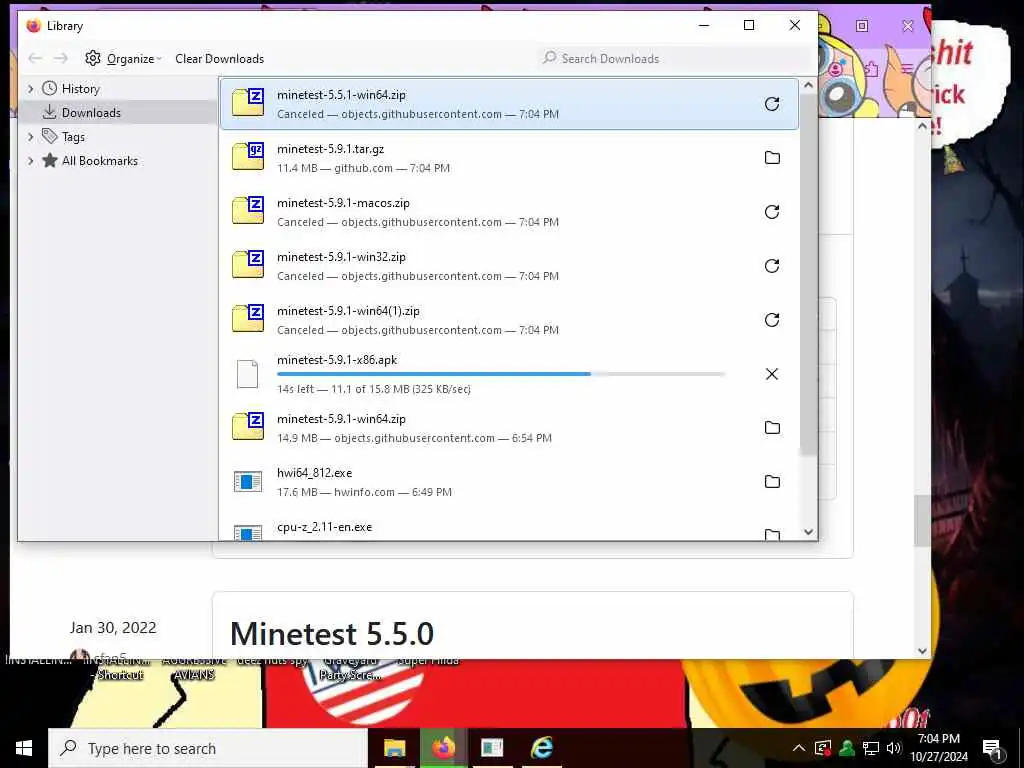
Task: Show minetest-5.9.1-win64.zip in folder
Action: [x=772, y=428]
